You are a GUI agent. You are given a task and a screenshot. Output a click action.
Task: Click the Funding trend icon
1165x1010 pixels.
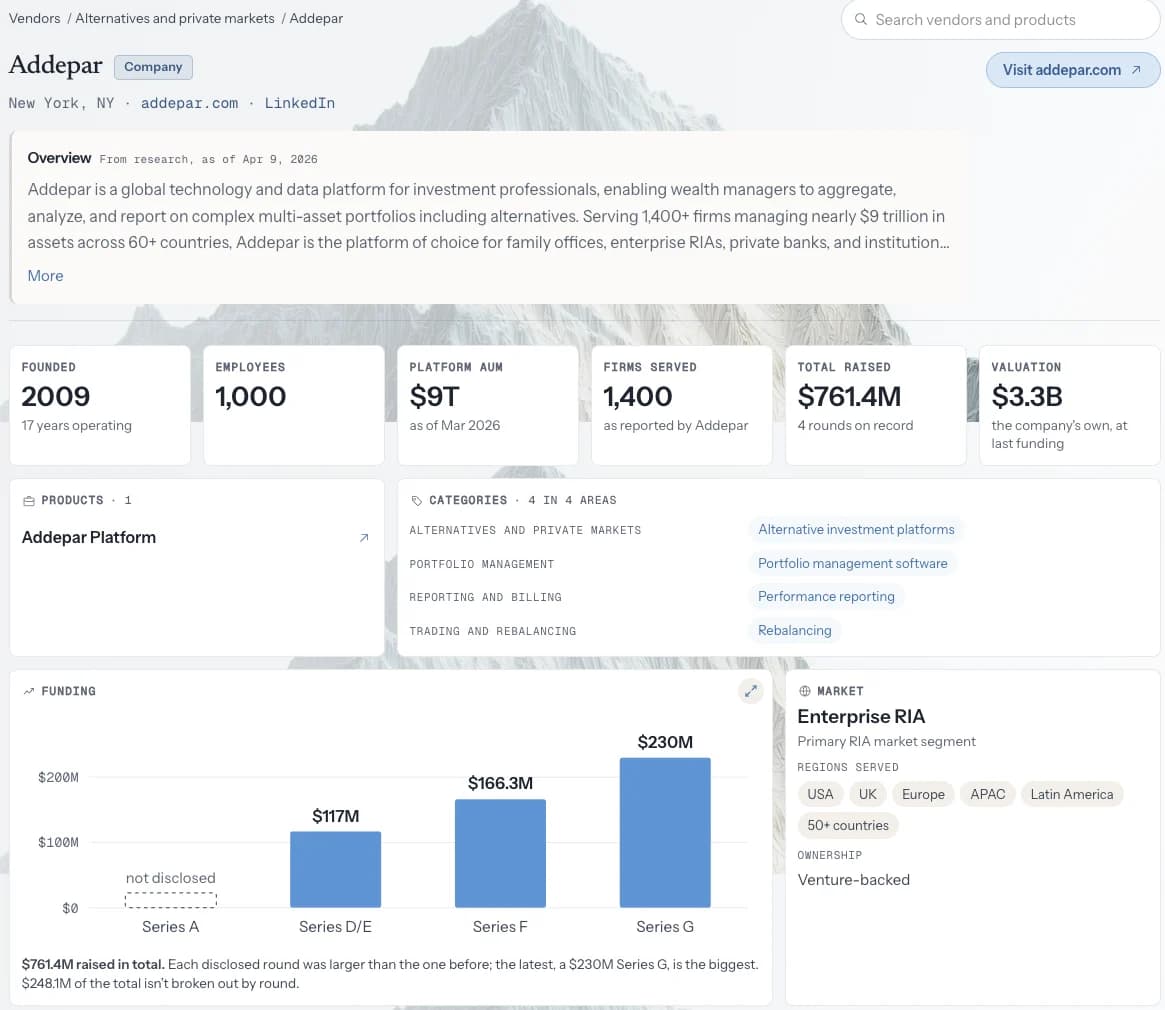pos(29,691)
